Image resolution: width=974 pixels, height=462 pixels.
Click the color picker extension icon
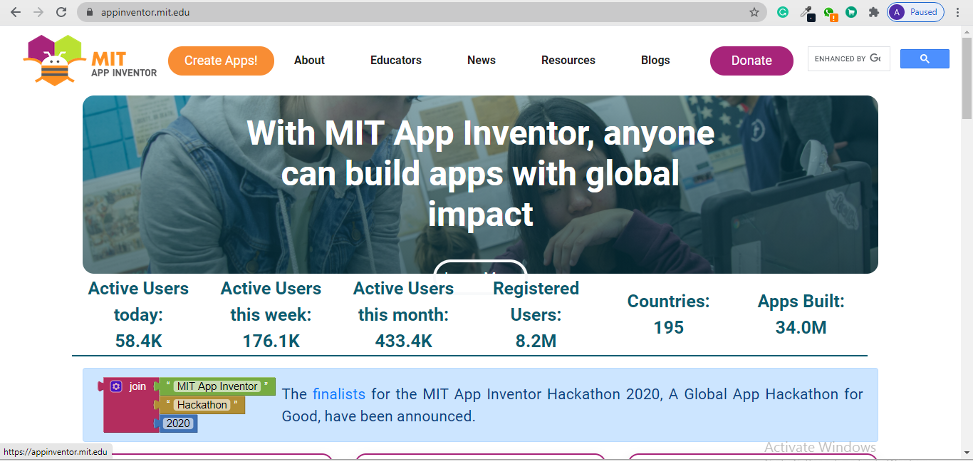point(807,12)
